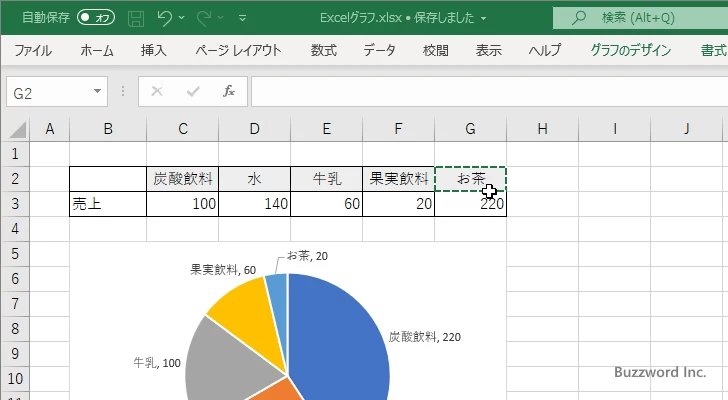The image size is (728, 400).
Task: Click the cell containing 牛乳 in table
Action: 326,179
